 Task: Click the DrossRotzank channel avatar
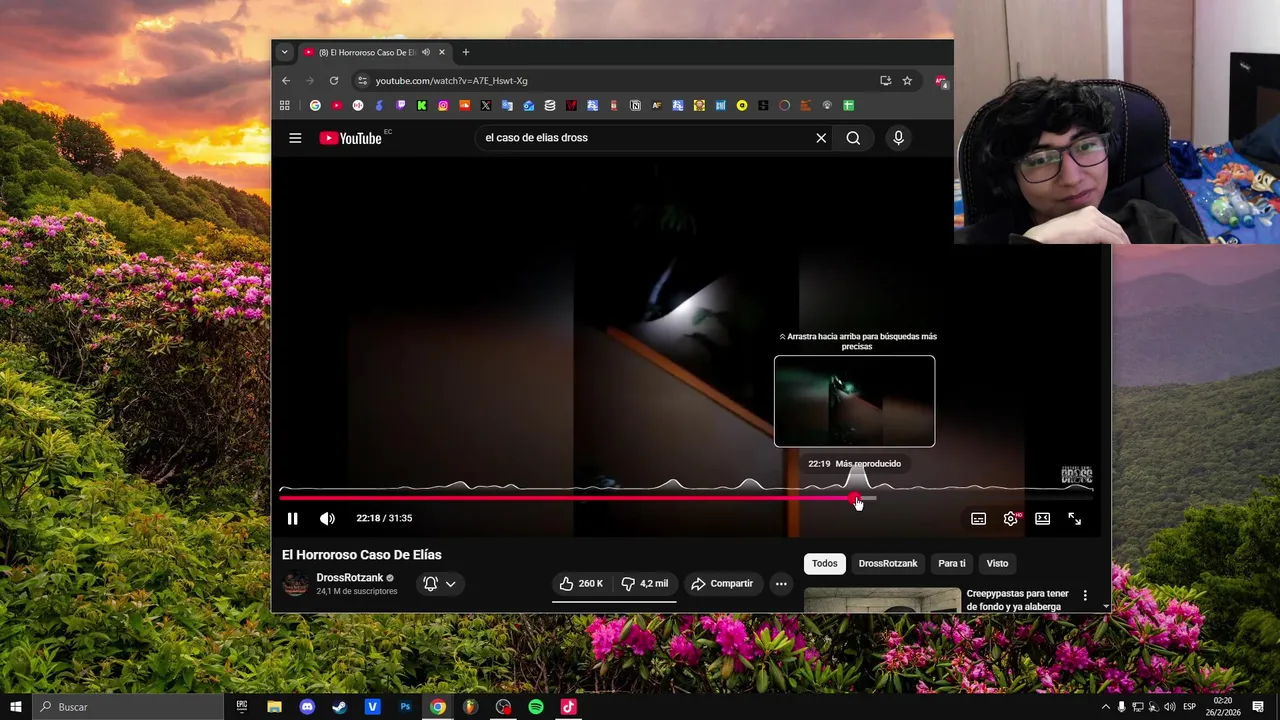click(295, 584)
